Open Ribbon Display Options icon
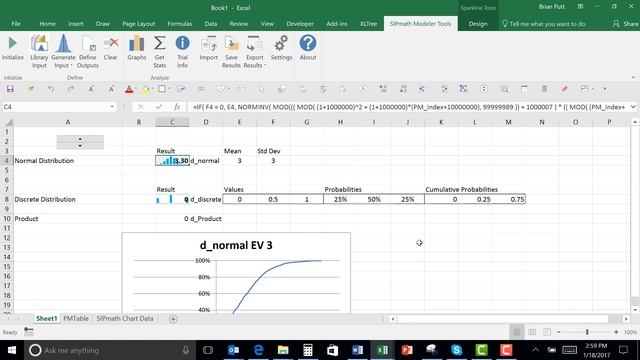This screenshot has height=360, width=640. (x=580, y=7)
